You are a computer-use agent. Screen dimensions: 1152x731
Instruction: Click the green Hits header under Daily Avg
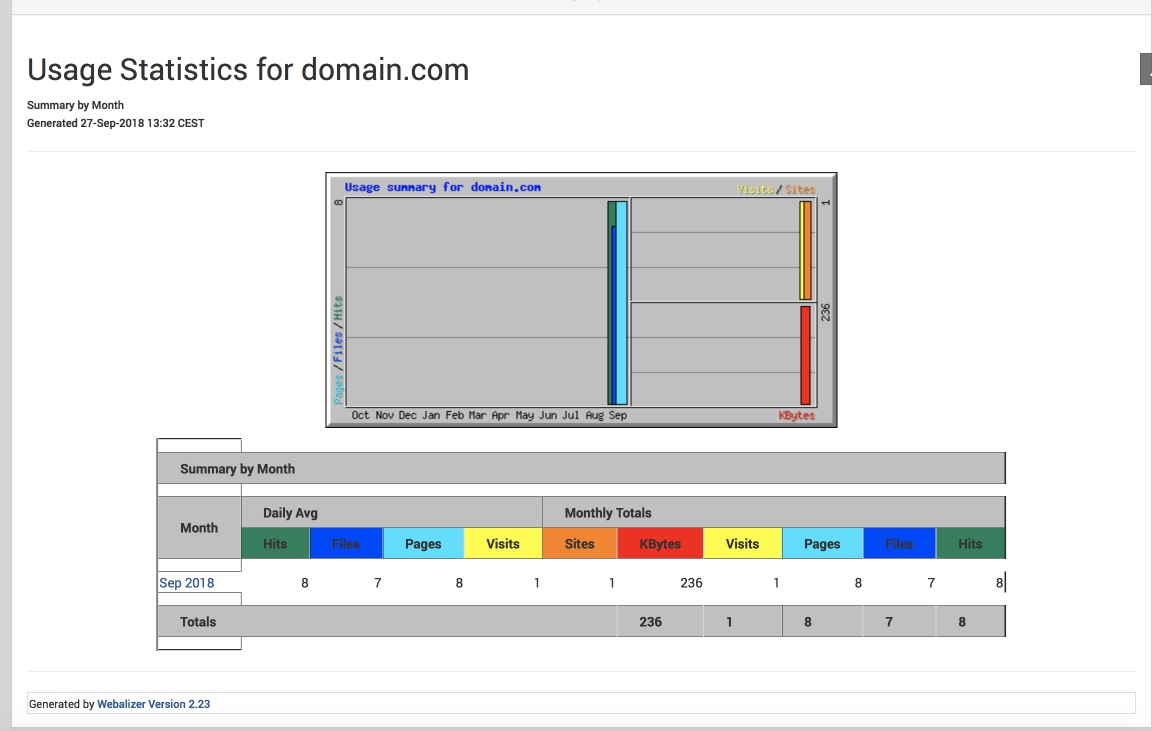point(275,544)
